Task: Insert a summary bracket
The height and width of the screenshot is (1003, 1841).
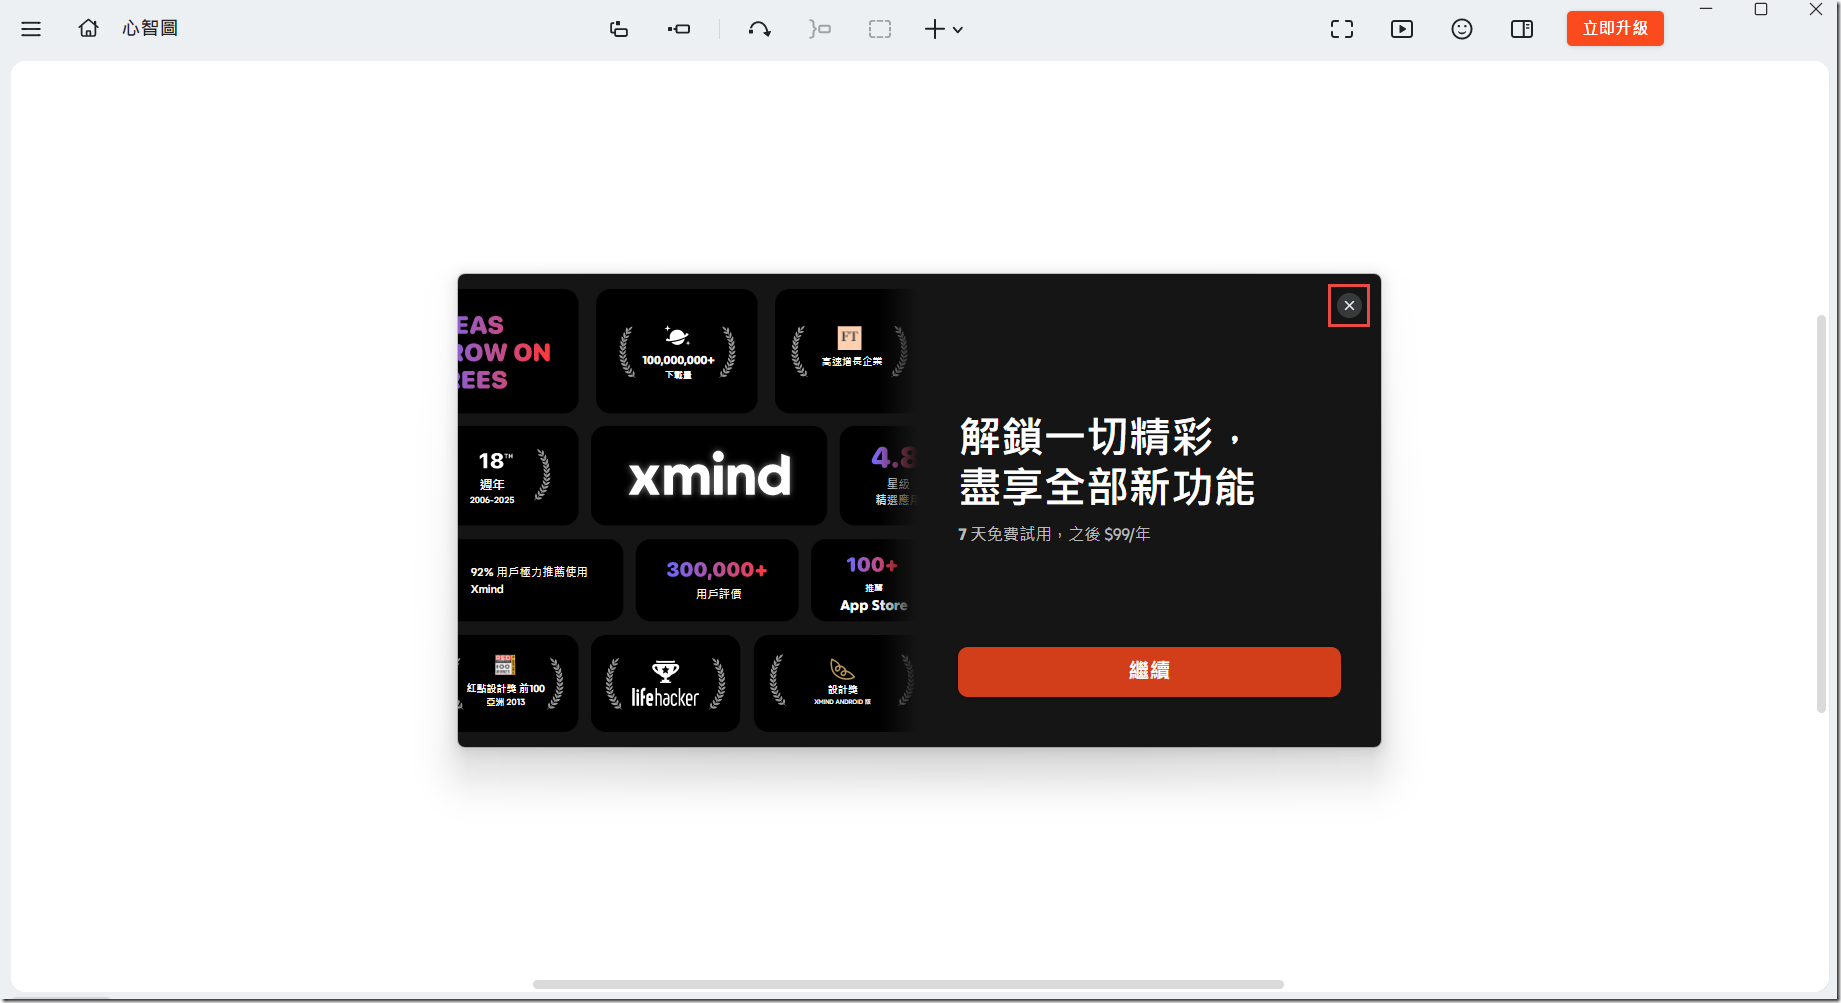Action: (820, 29)
